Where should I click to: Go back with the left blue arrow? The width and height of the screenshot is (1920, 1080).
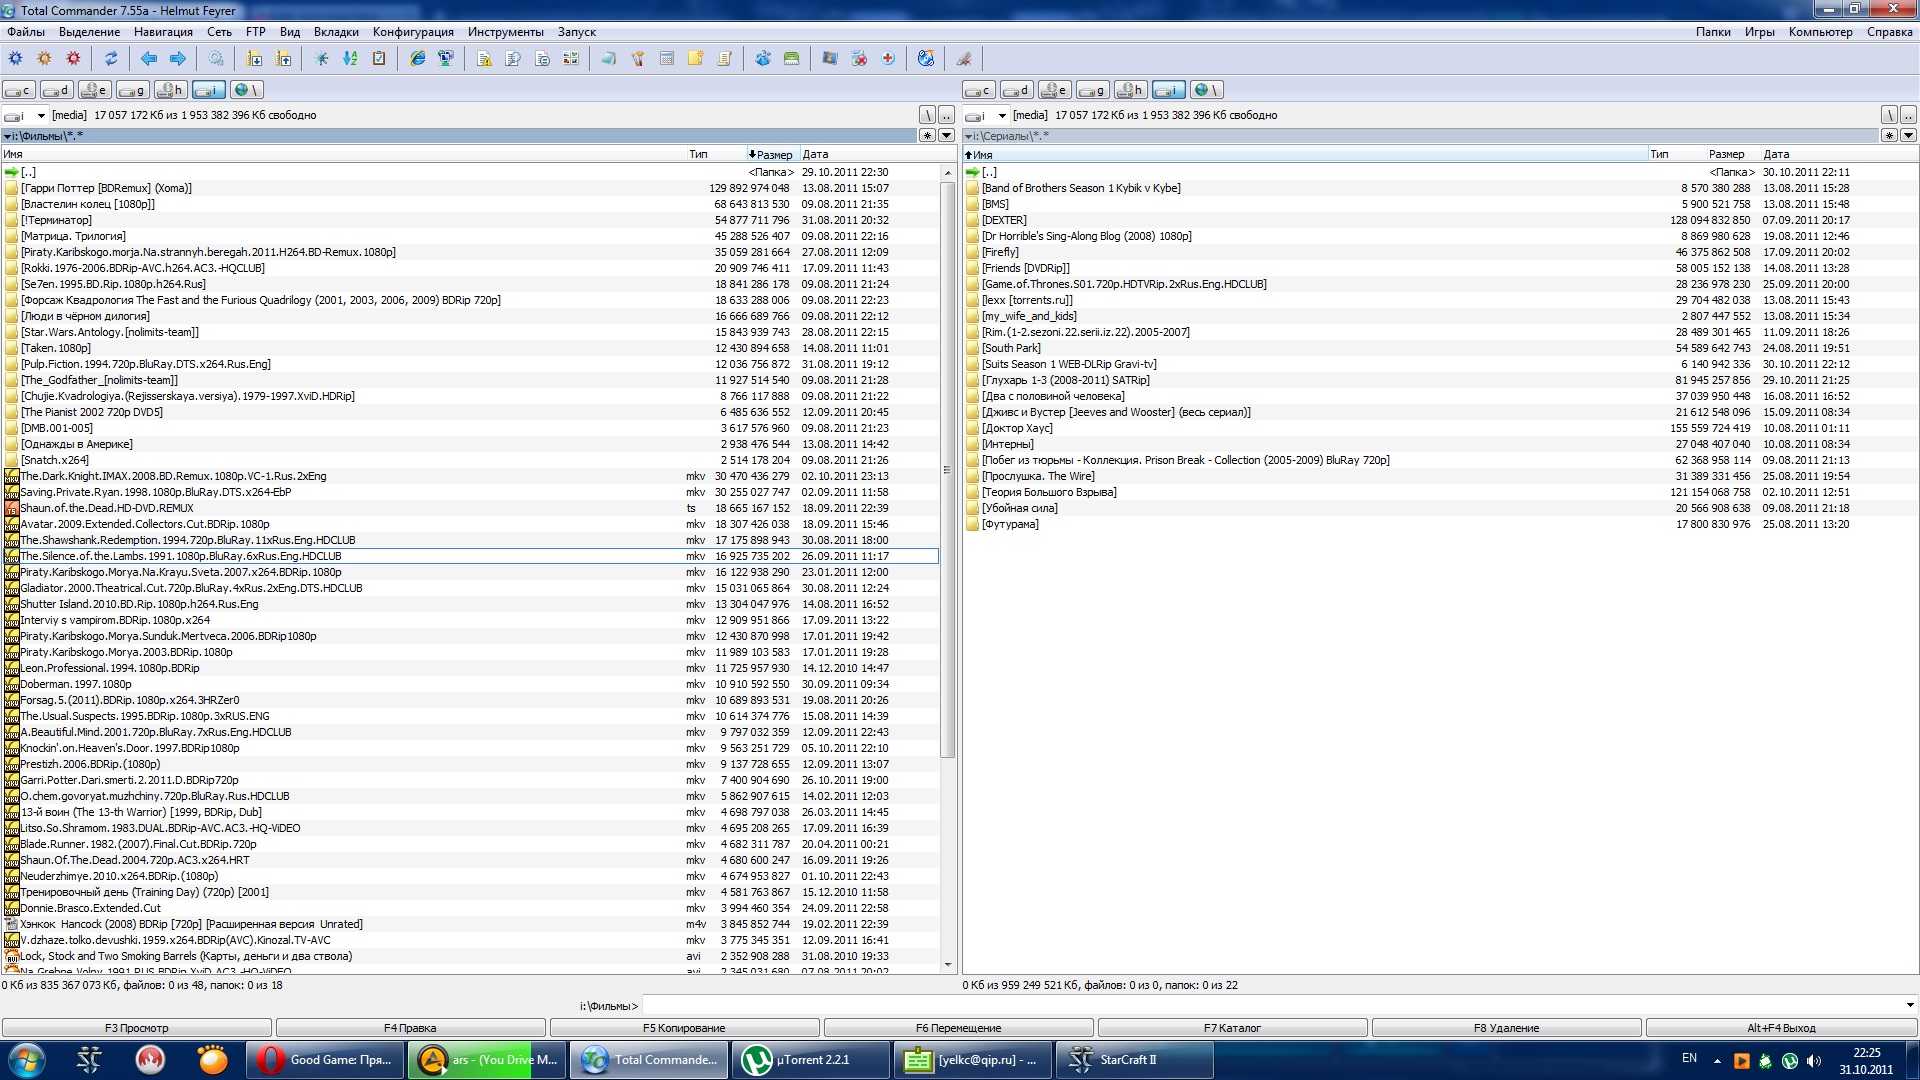(x=149, y=59)
